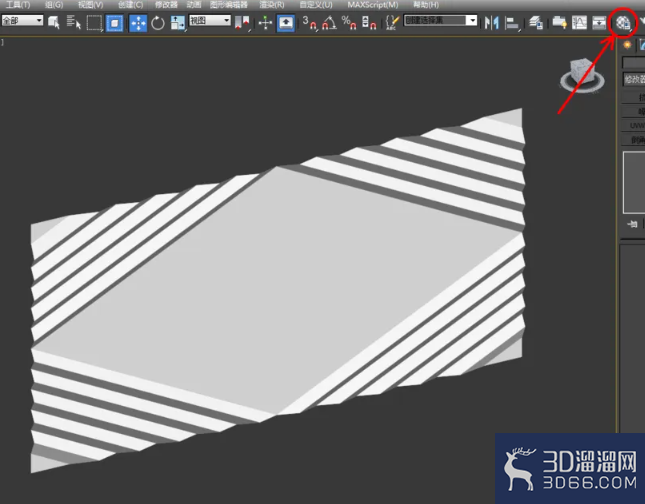Open the 工具(T) menu
The height and width of the screenshot is (504, 645).
(18, 5)
